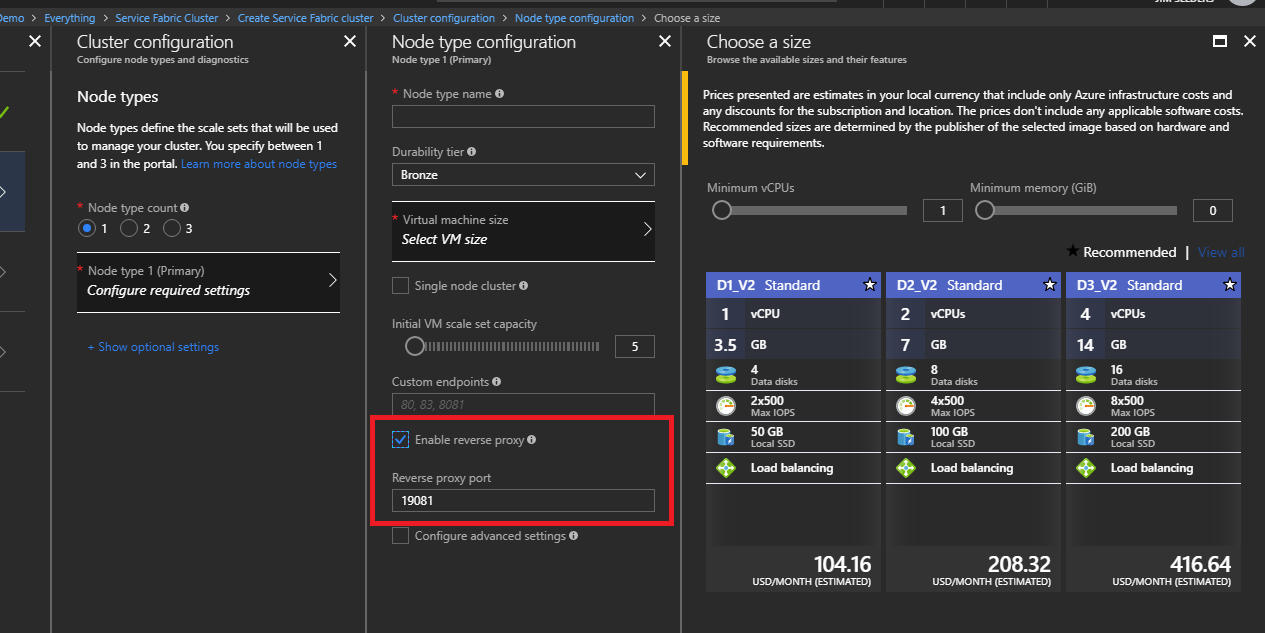Screen dimensions: 1265x633
Task: Click the Max IOPS gauge icon on D2_V2
Action: 905,406
